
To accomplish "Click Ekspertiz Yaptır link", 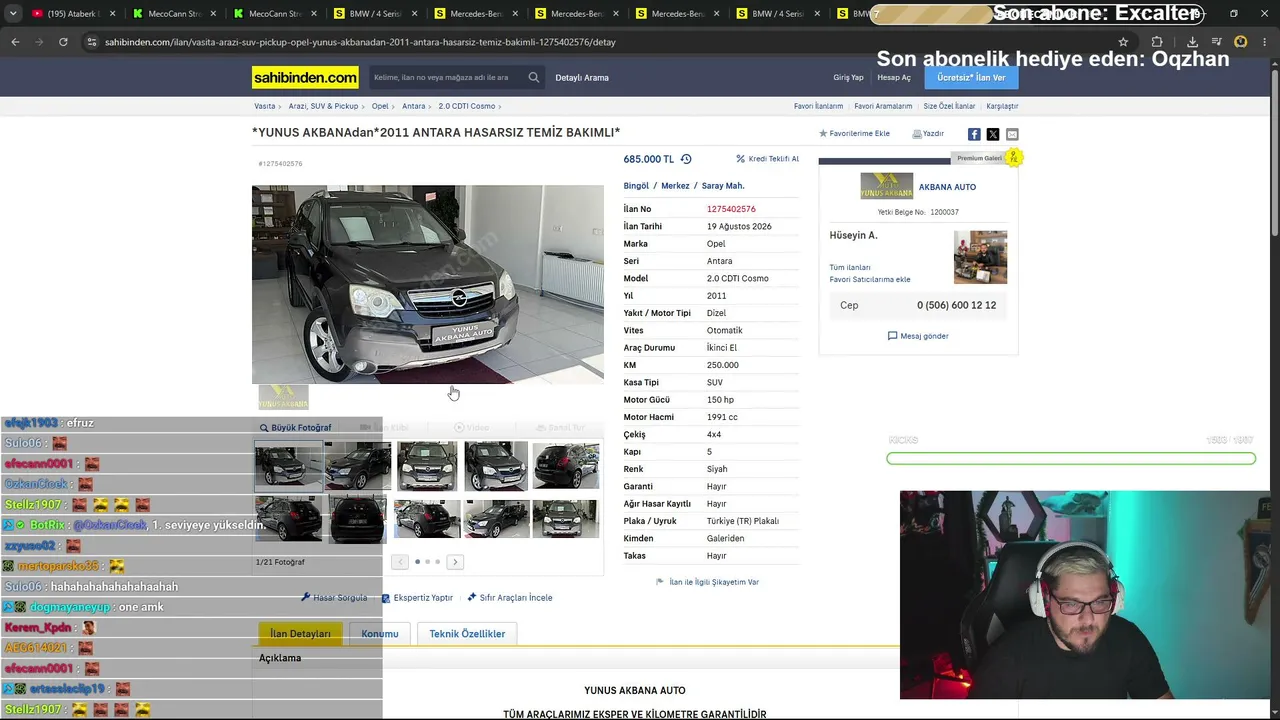I will [417, 598].
